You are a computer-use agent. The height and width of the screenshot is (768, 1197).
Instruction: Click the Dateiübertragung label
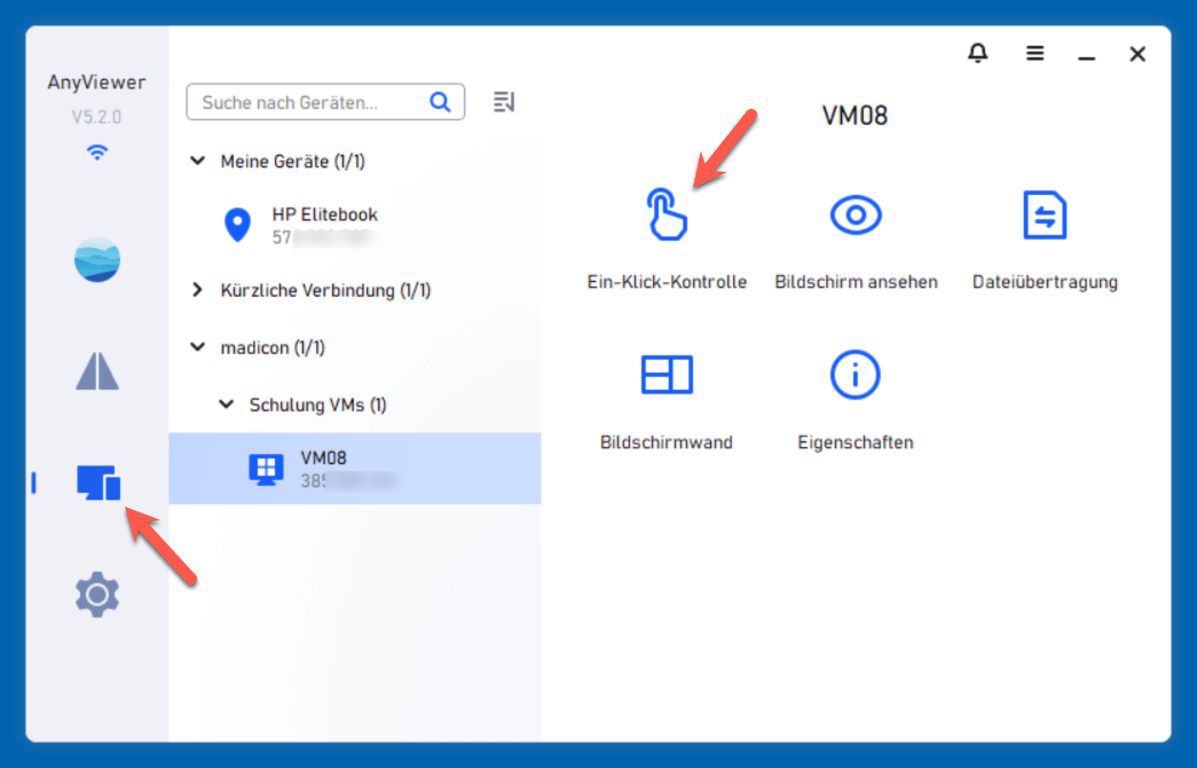pyautogui.click(x=1045, y=282)
